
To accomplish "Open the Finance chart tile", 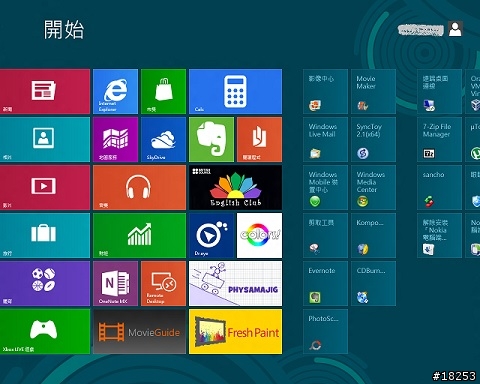I will click(139, 235).
